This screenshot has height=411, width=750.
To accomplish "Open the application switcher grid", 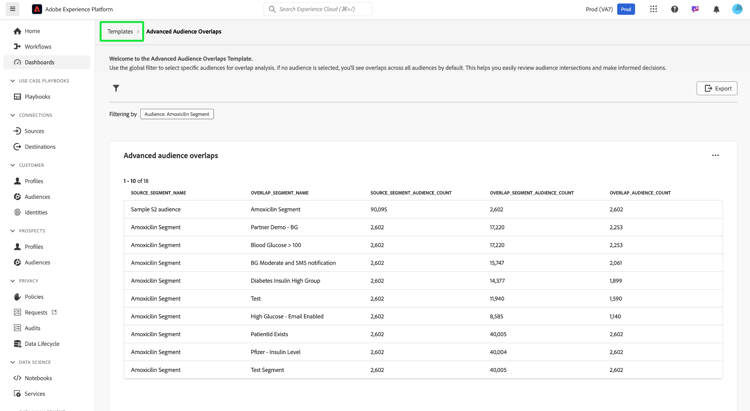I will pyautogui.click(x=653, y=9).
